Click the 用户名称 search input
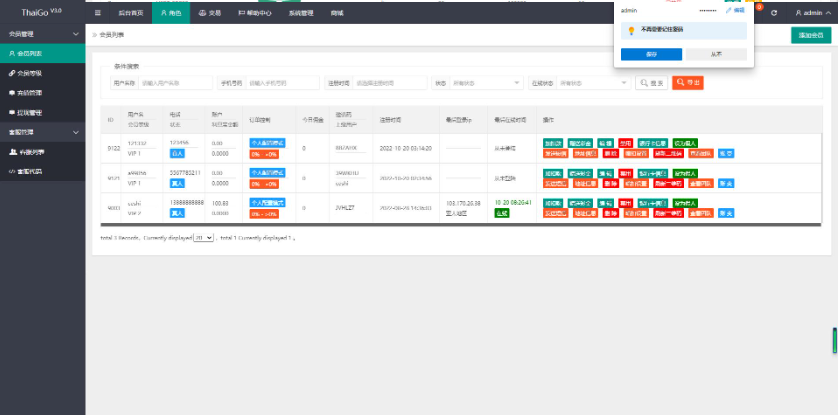The width and height of the screenshot is (838, 415). pyautogui.click(x=175, y=83)
